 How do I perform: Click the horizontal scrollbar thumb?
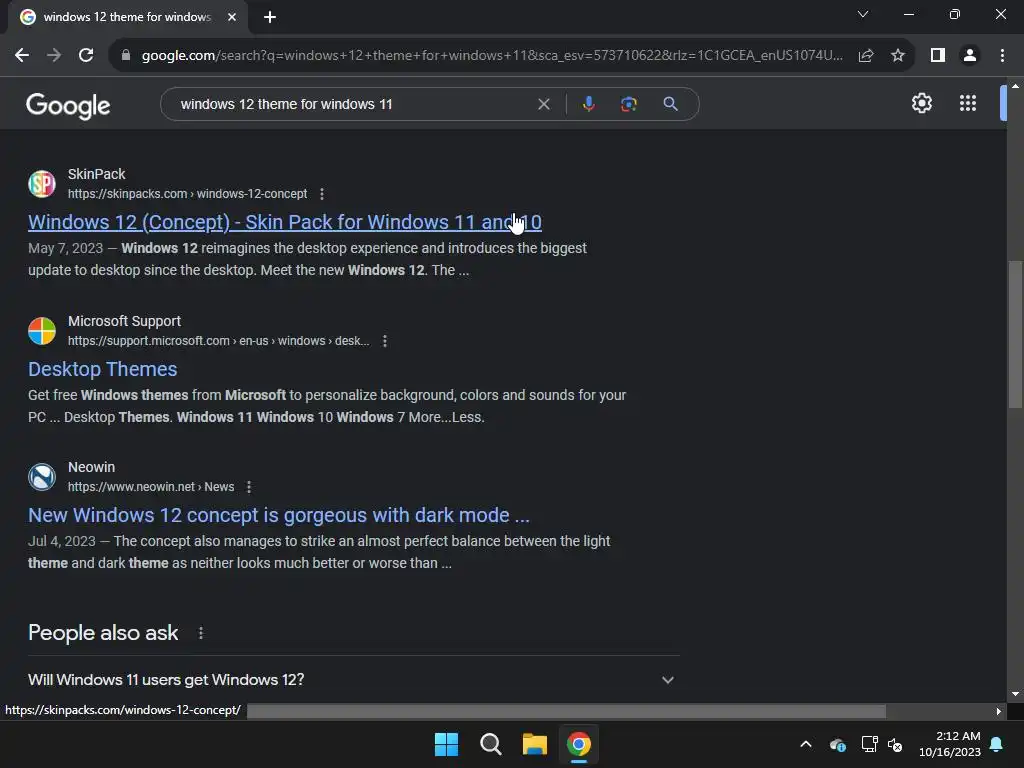[x=566, y=711]
